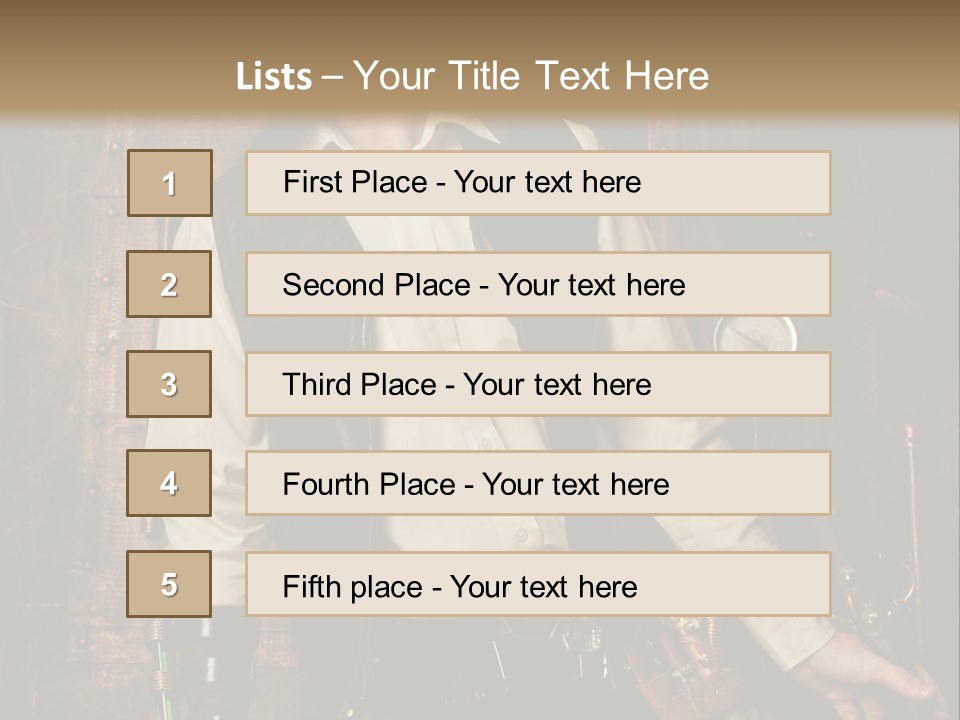This screenshot has width=960, height=720.
Task: Click 'Your text here' in Fourth Place row
Action: click(575, 485)
